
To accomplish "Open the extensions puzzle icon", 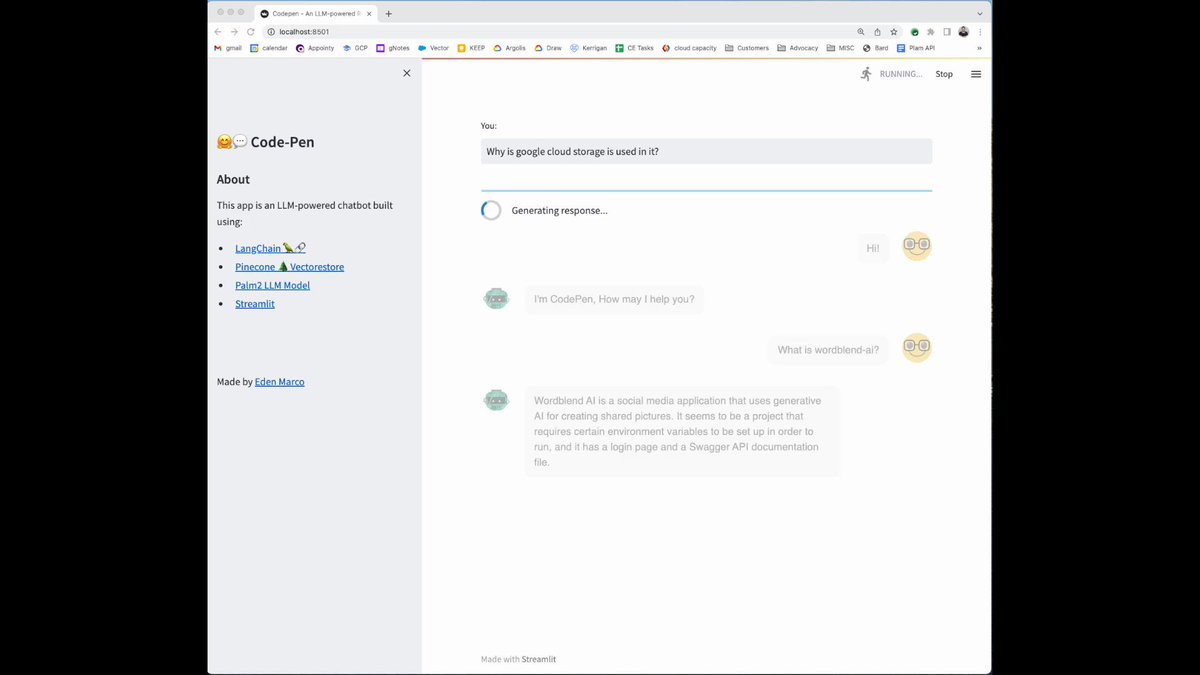I will [931, 31].
